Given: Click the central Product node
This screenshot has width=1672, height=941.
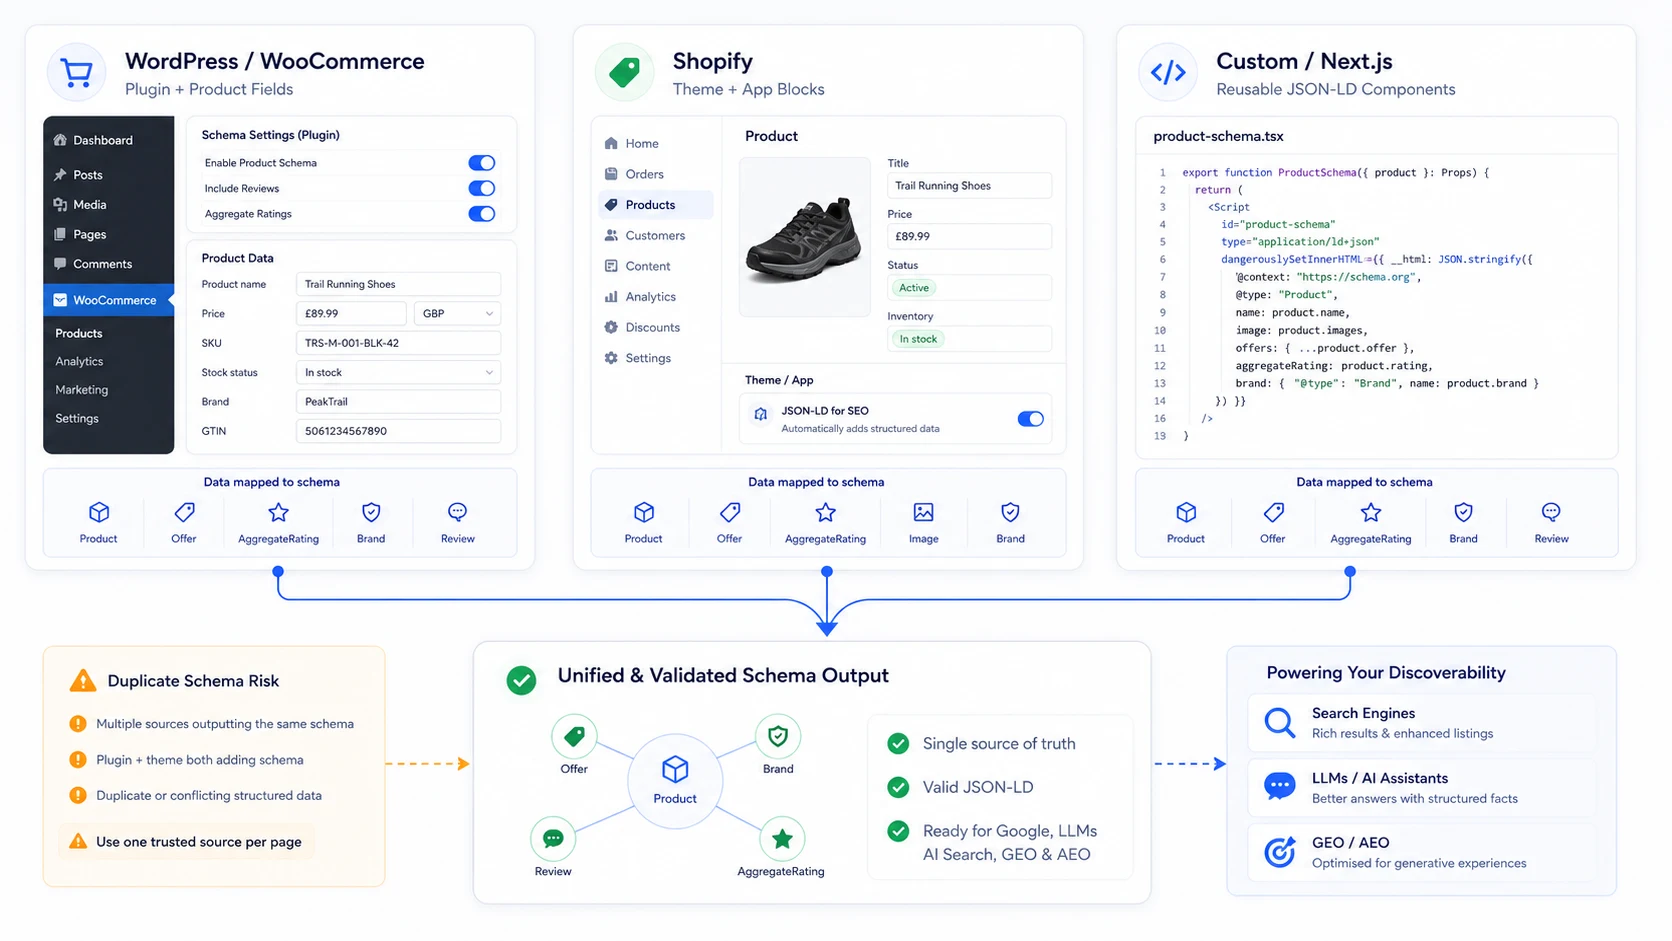Looking at the screenshot, I should (675, 780).
